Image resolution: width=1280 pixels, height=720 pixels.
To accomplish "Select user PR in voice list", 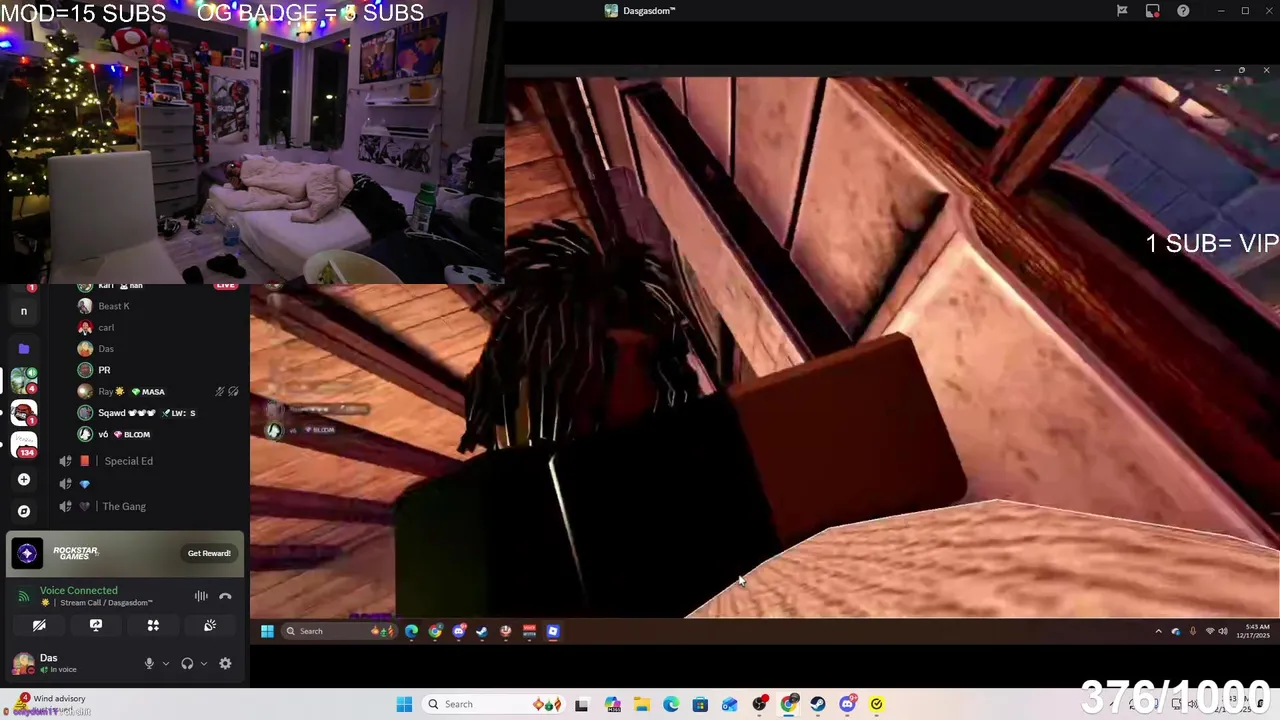I will 104,370.
